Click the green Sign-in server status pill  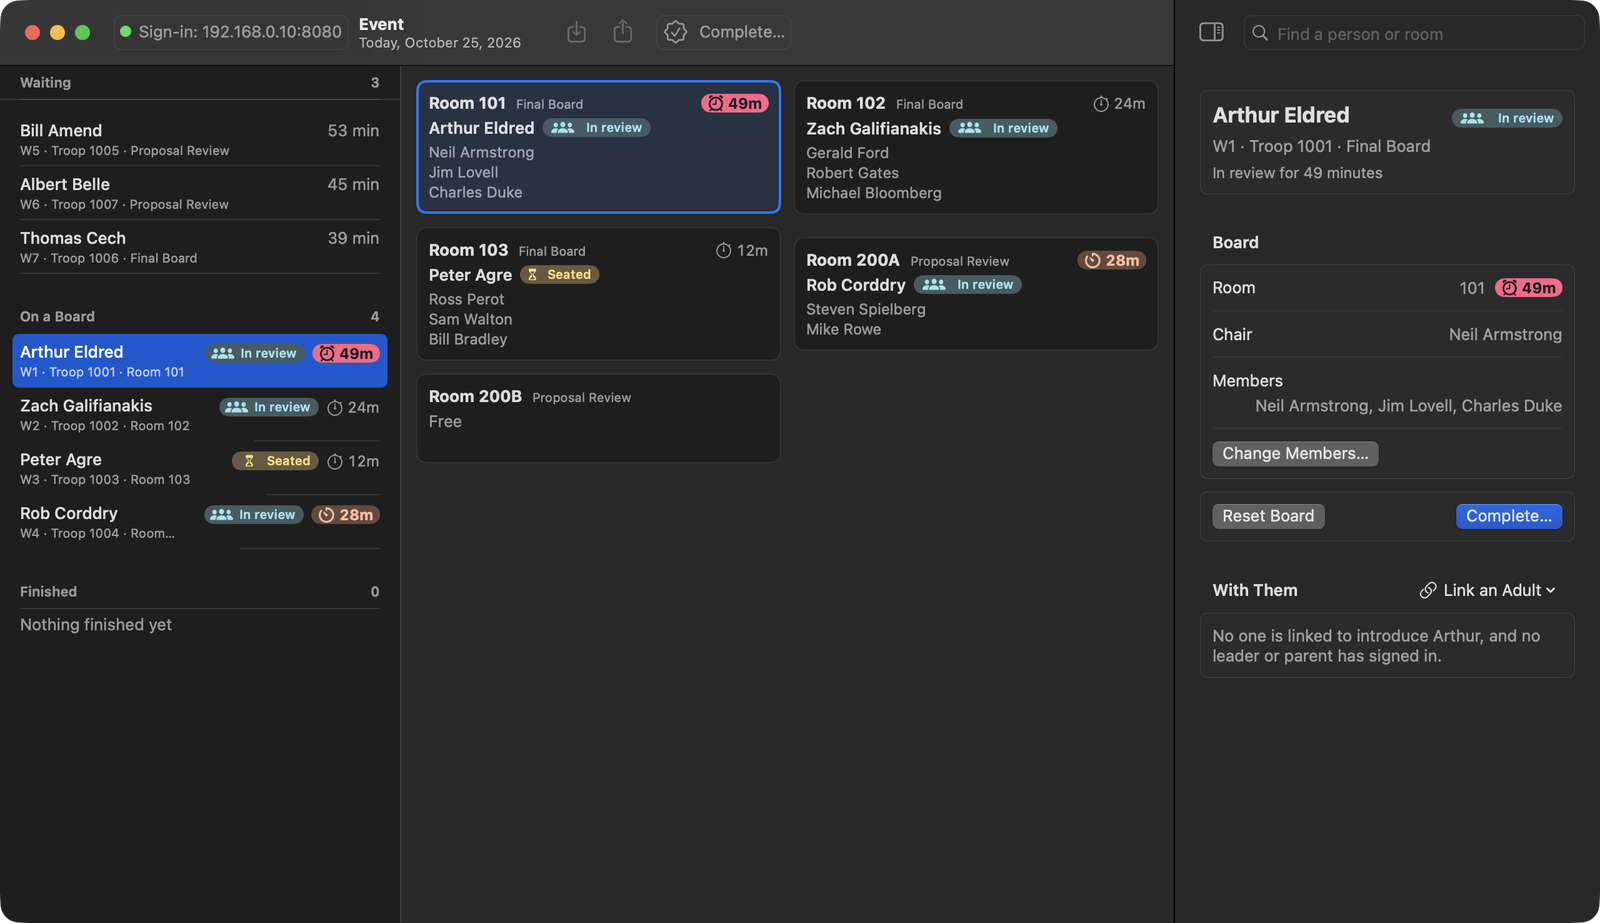point(231,32)
